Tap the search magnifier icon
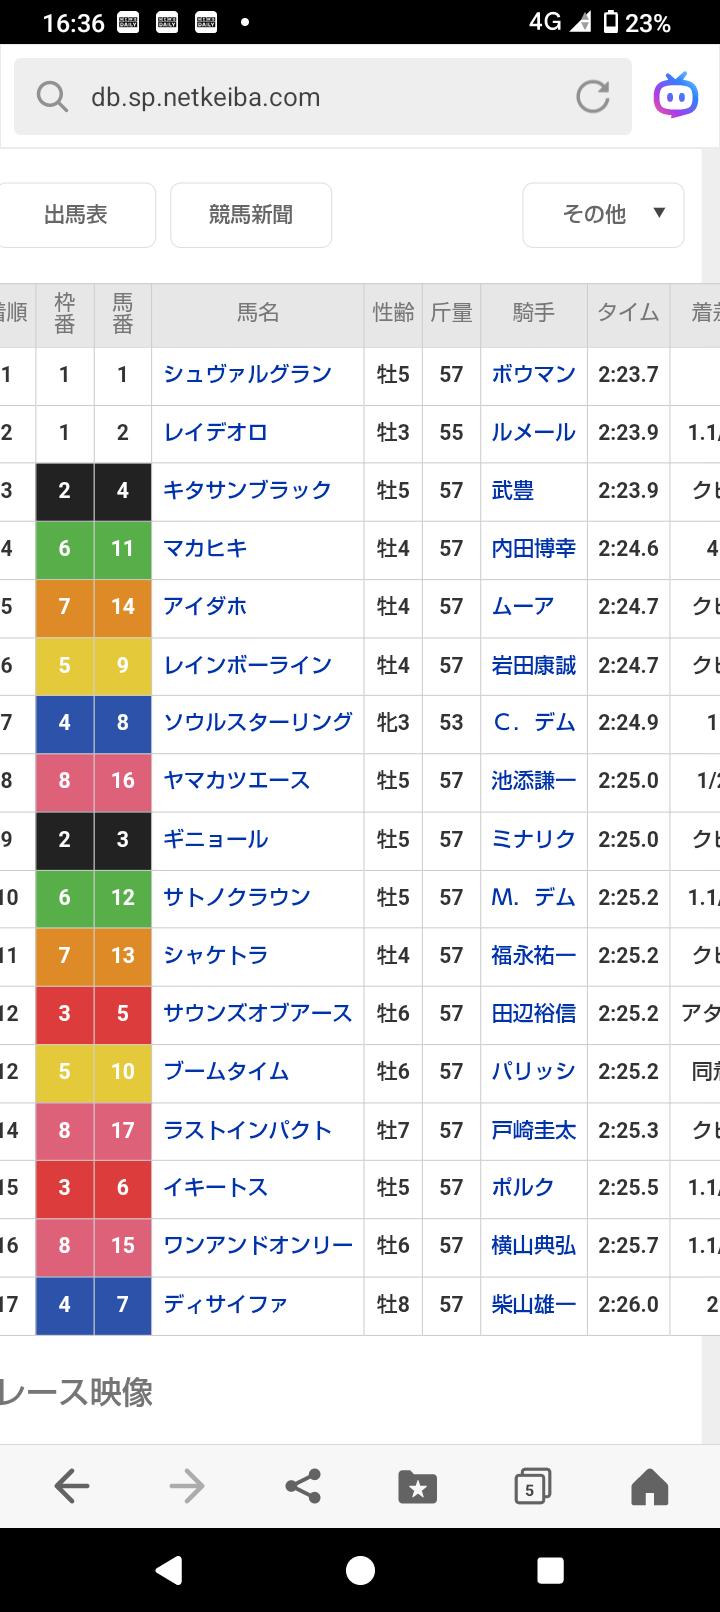Image resolution: width=720 pixels, height=1612 pixels. pyautogui.click(x=52, y=97)
